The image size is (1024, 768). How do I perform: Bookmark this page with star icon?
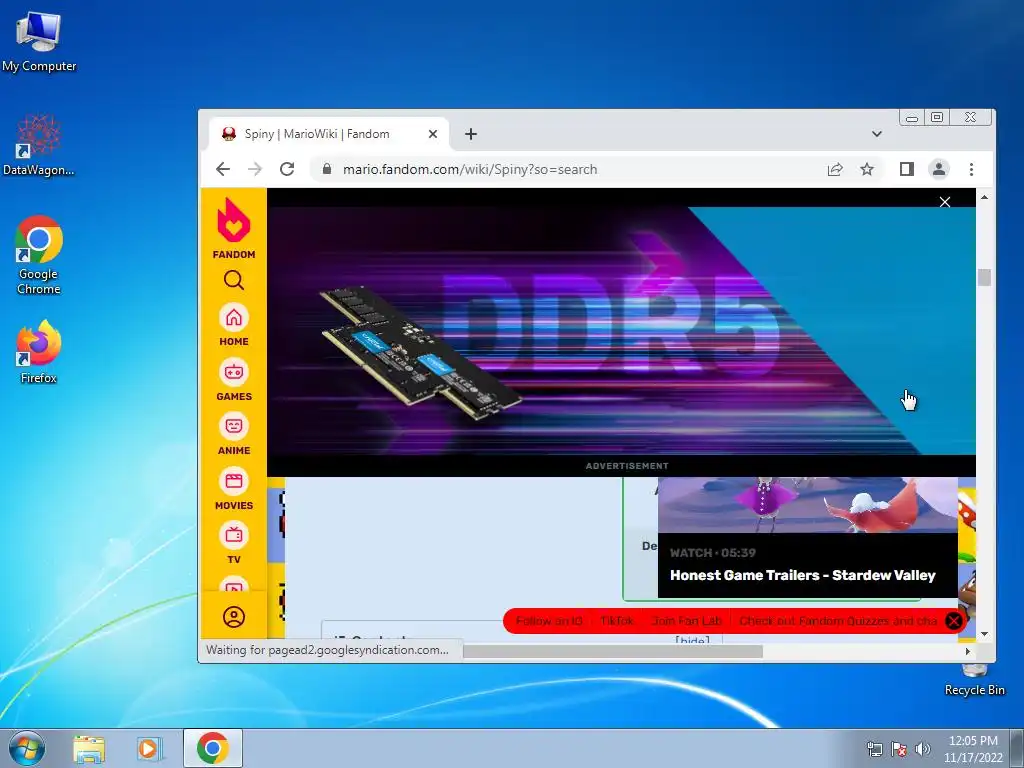pyautogui.click(x=867, y=169)
